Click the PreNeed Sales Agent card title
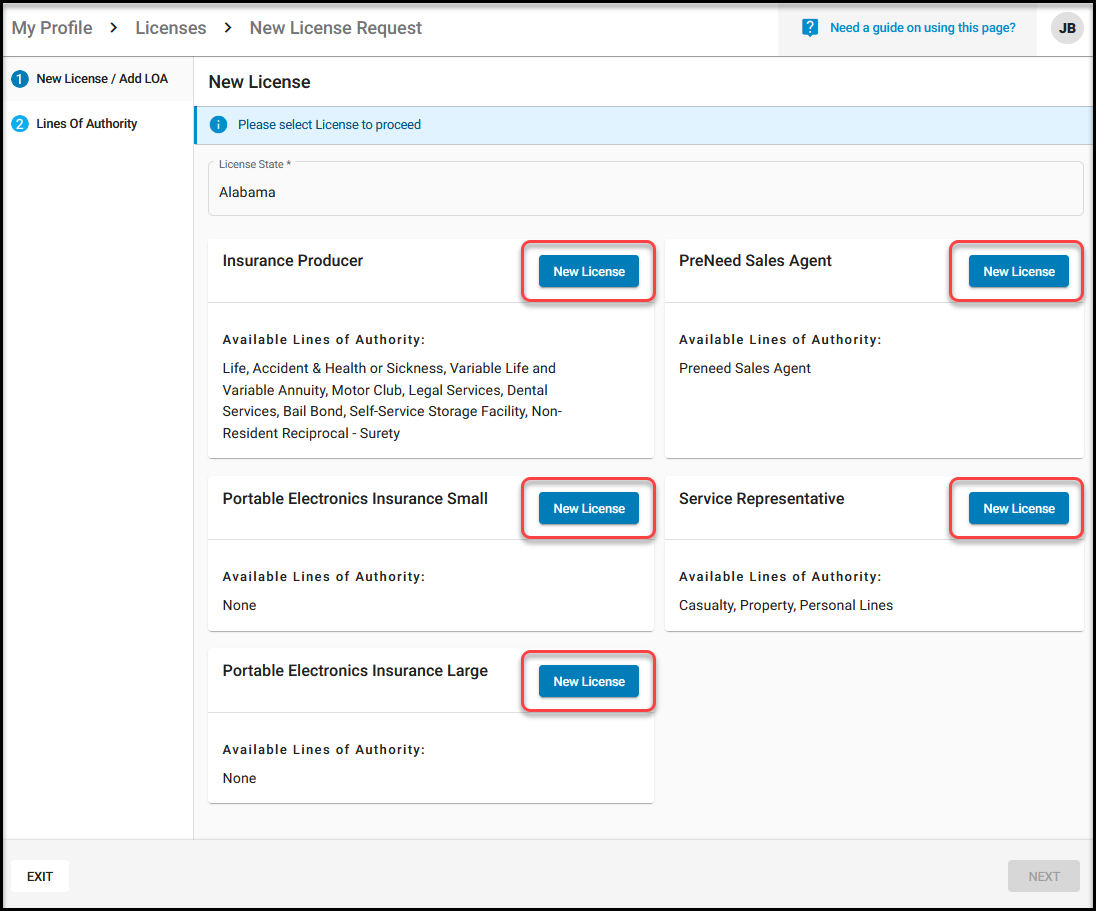This screenshot has height=911, width=1096. pos(755,261)
